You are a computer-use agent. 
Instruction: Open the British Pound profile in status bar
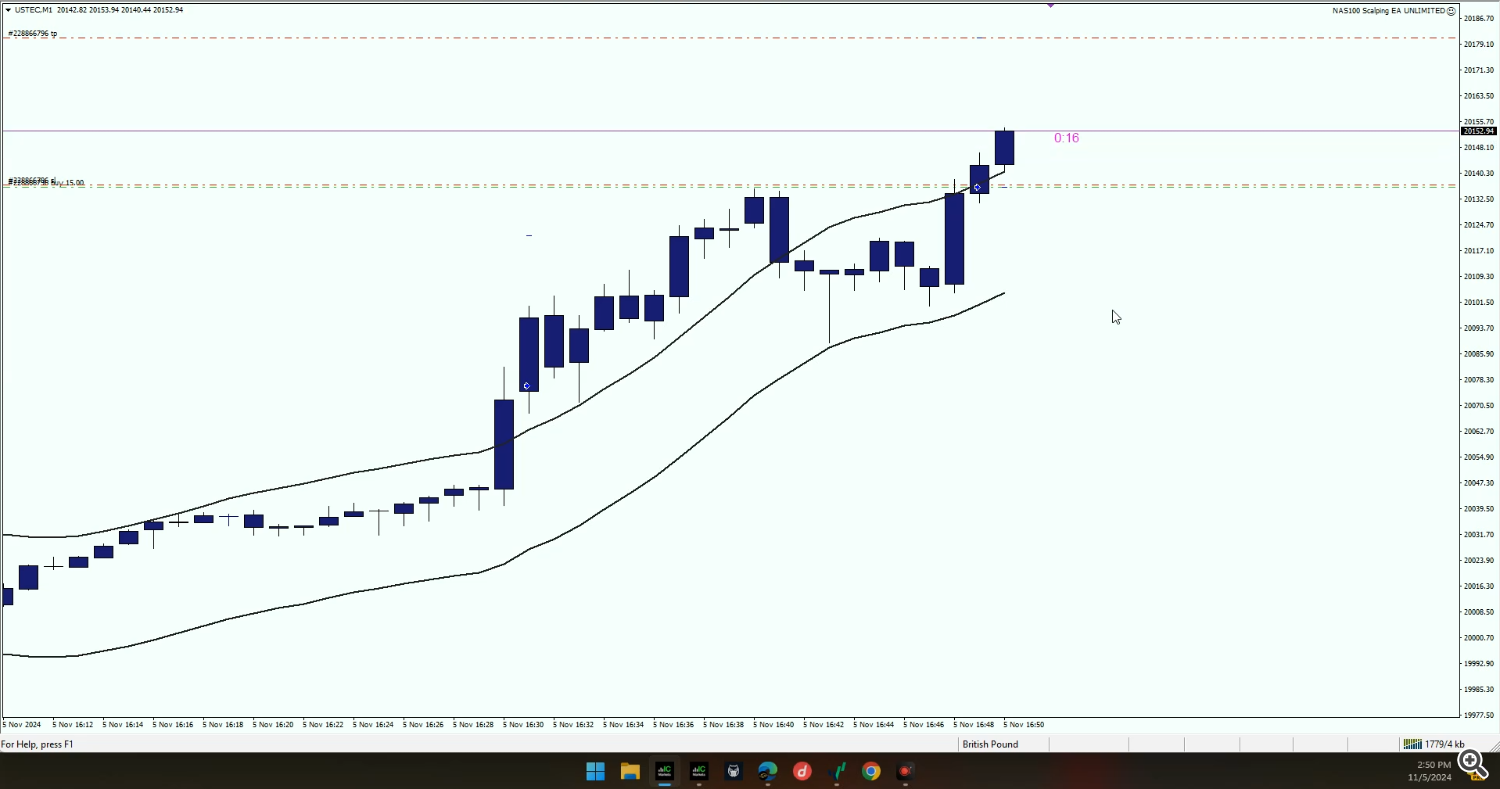point(990,745)
